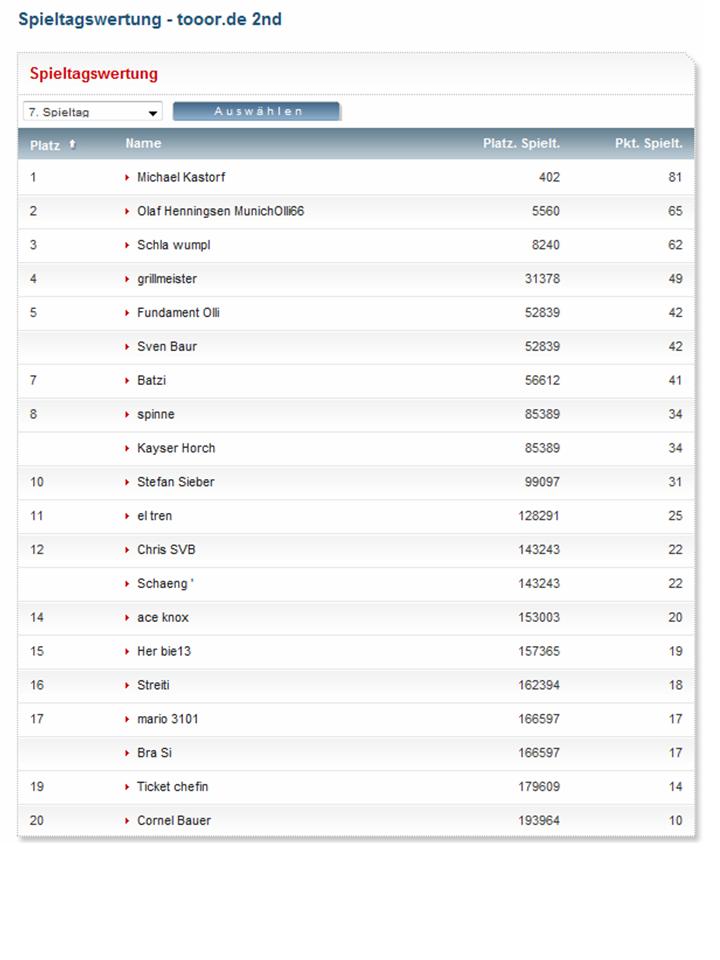The width and height of the screenshot is (720, 960).
Task: Click the red arrow next to Stefan Sieber
Action: pos(127,482)
